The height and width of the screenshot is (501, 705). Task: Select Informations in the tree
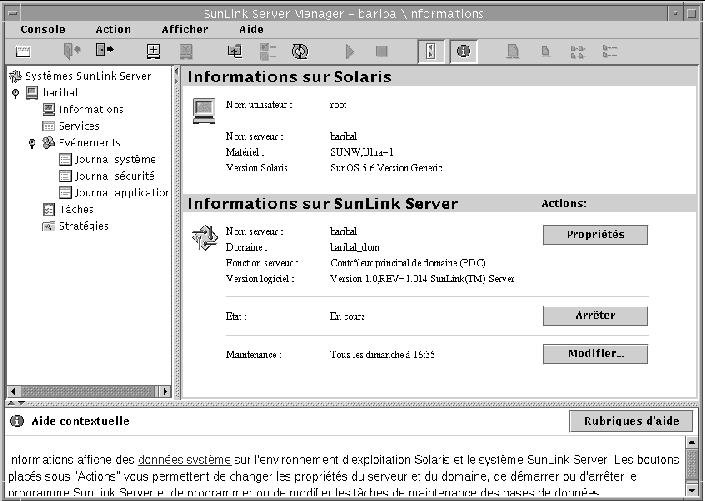coord(91,109)
